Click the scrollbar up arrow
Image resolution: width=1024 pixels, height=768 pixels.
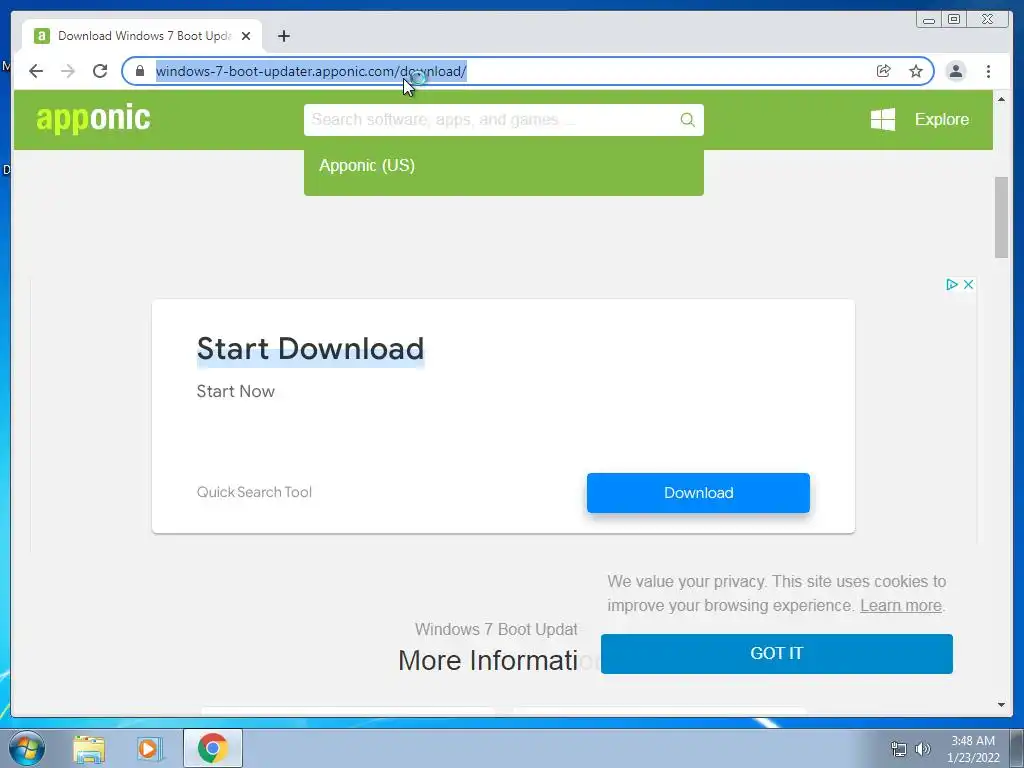pyautogui.click(x=1001, y=99)
